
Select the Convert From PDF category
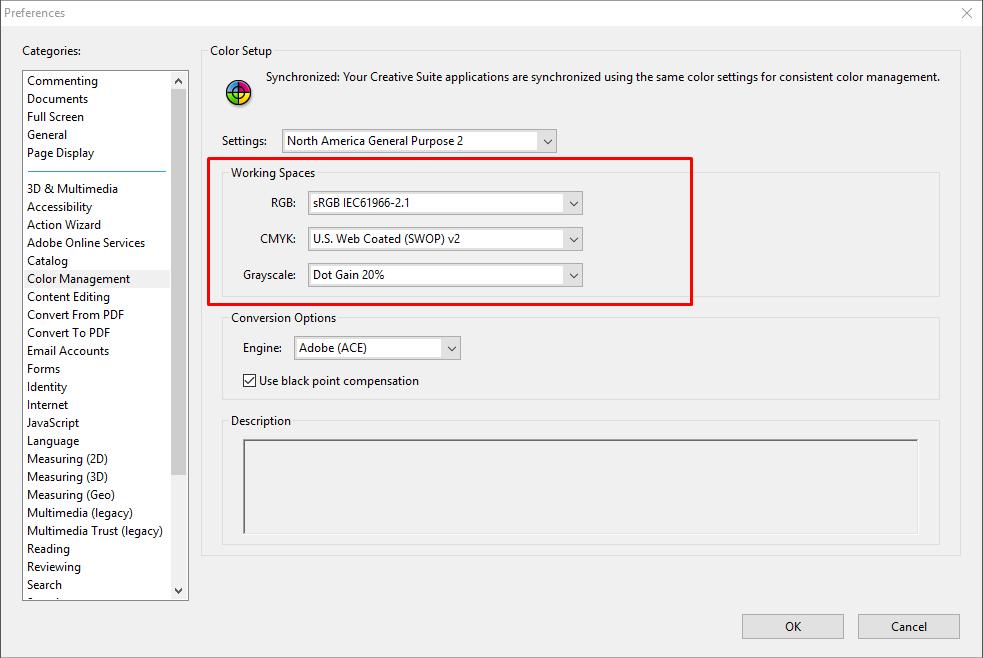[98, 315]
